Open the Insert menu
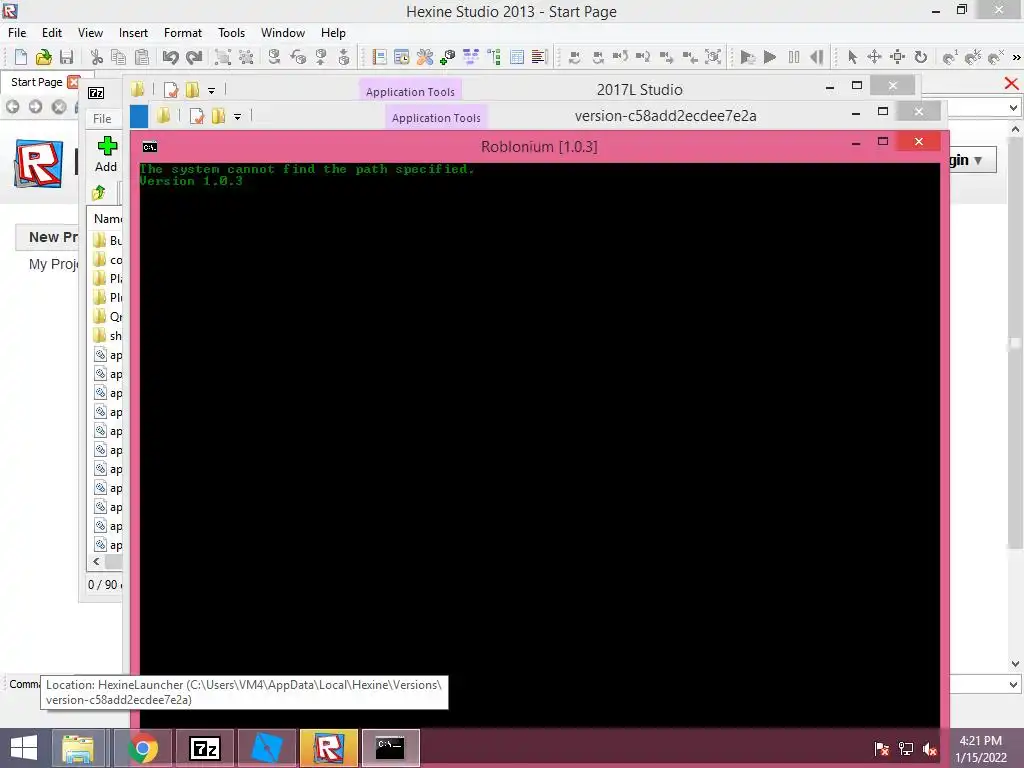The width and height of the screenshot is (1024, 768). pos(133,33)
